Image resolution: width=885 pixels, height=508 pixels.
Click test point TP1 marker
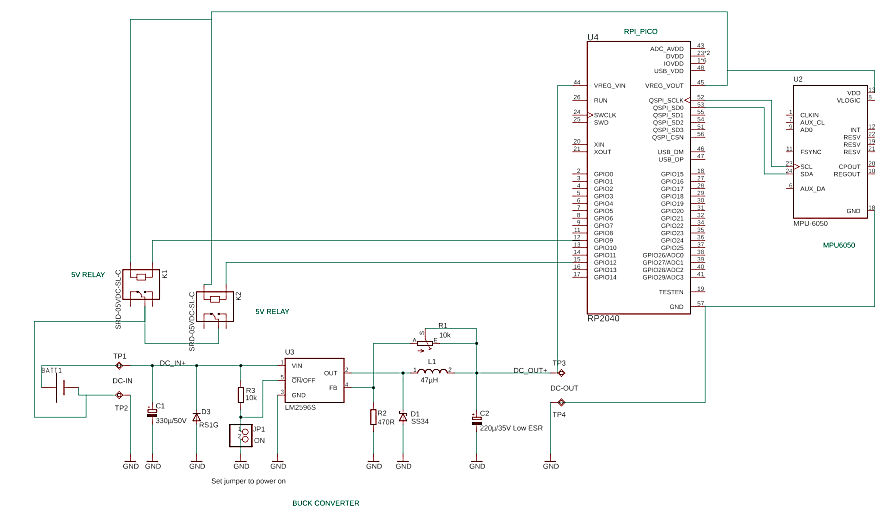tap(119, 366)
